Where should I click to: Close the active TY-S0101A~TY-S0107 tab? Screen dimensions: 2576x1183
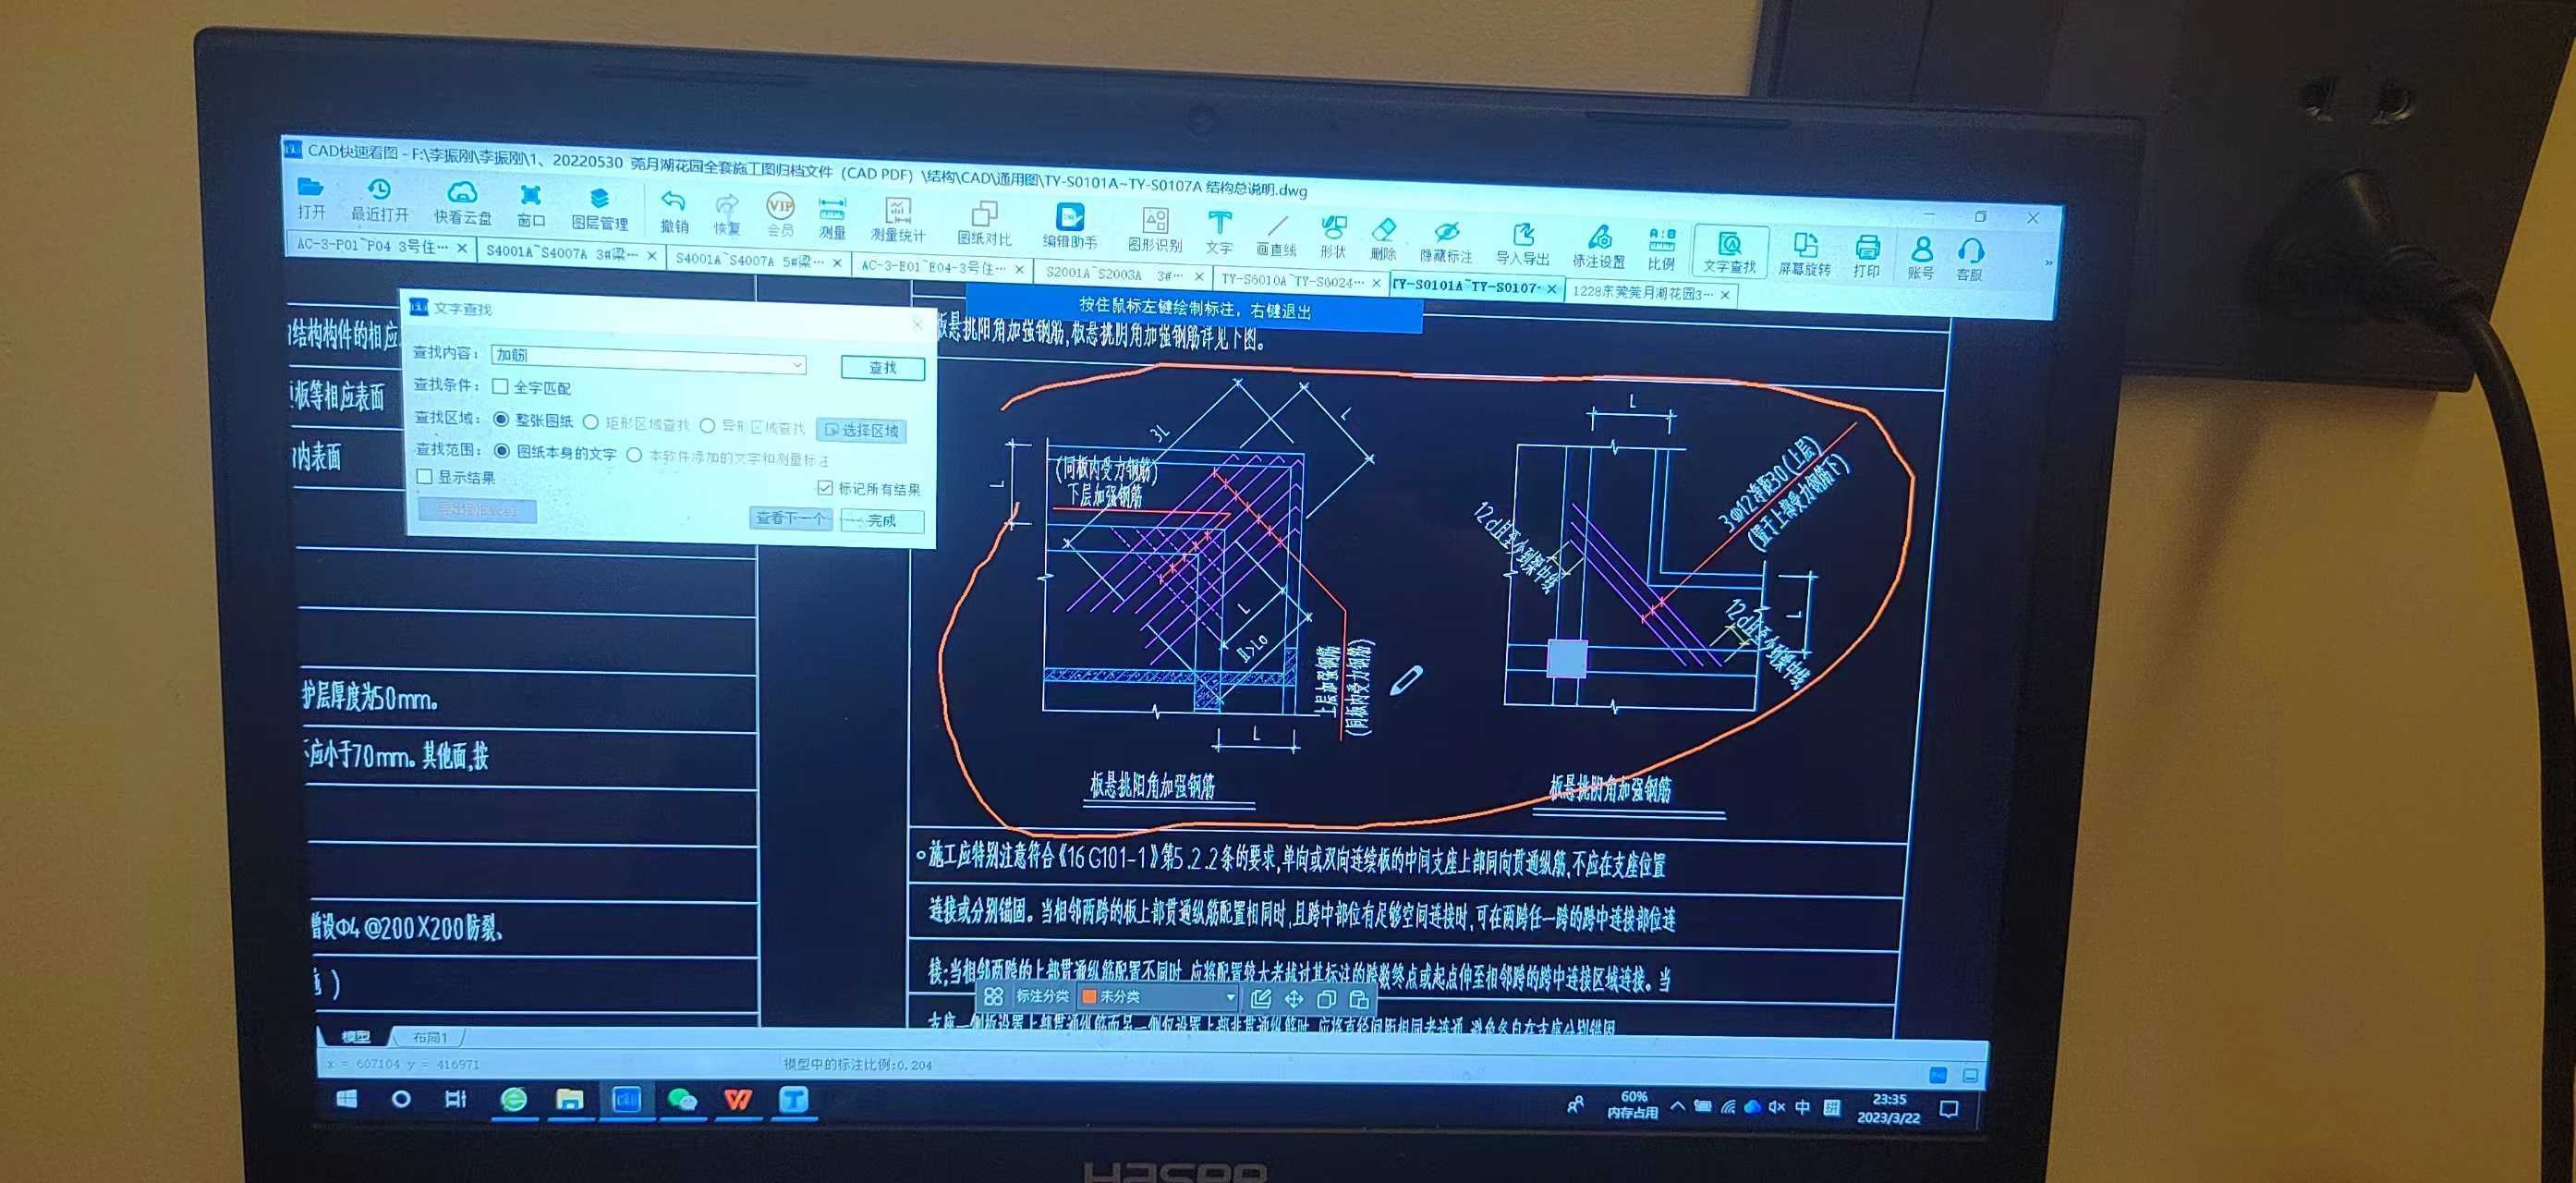click(x=1551, y=289)
